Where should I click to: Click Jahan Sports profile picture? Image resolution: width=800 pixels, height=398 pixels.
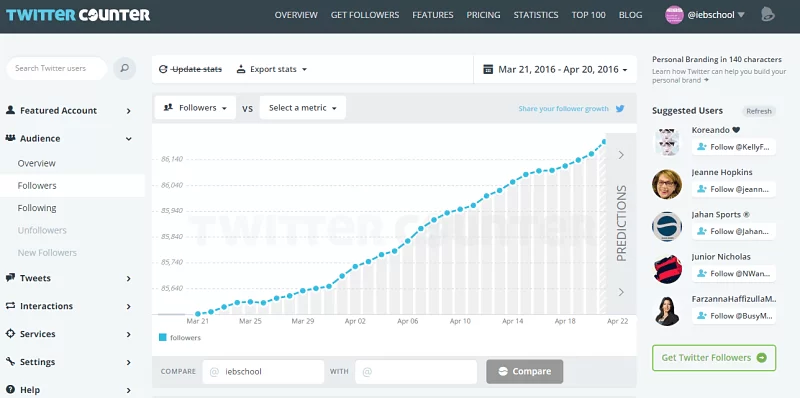pos(667,227)
